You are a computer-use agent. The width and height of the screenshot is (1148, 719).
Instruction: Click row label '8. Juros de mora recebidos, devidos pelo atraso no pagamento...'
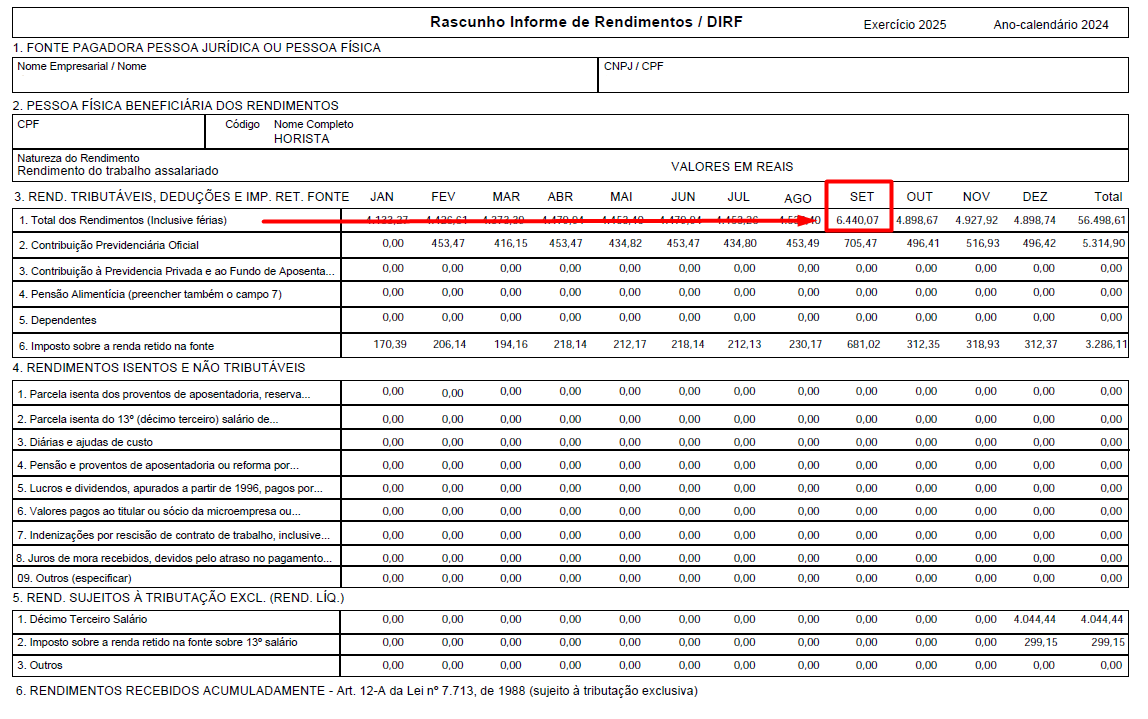tap(174, 559)
